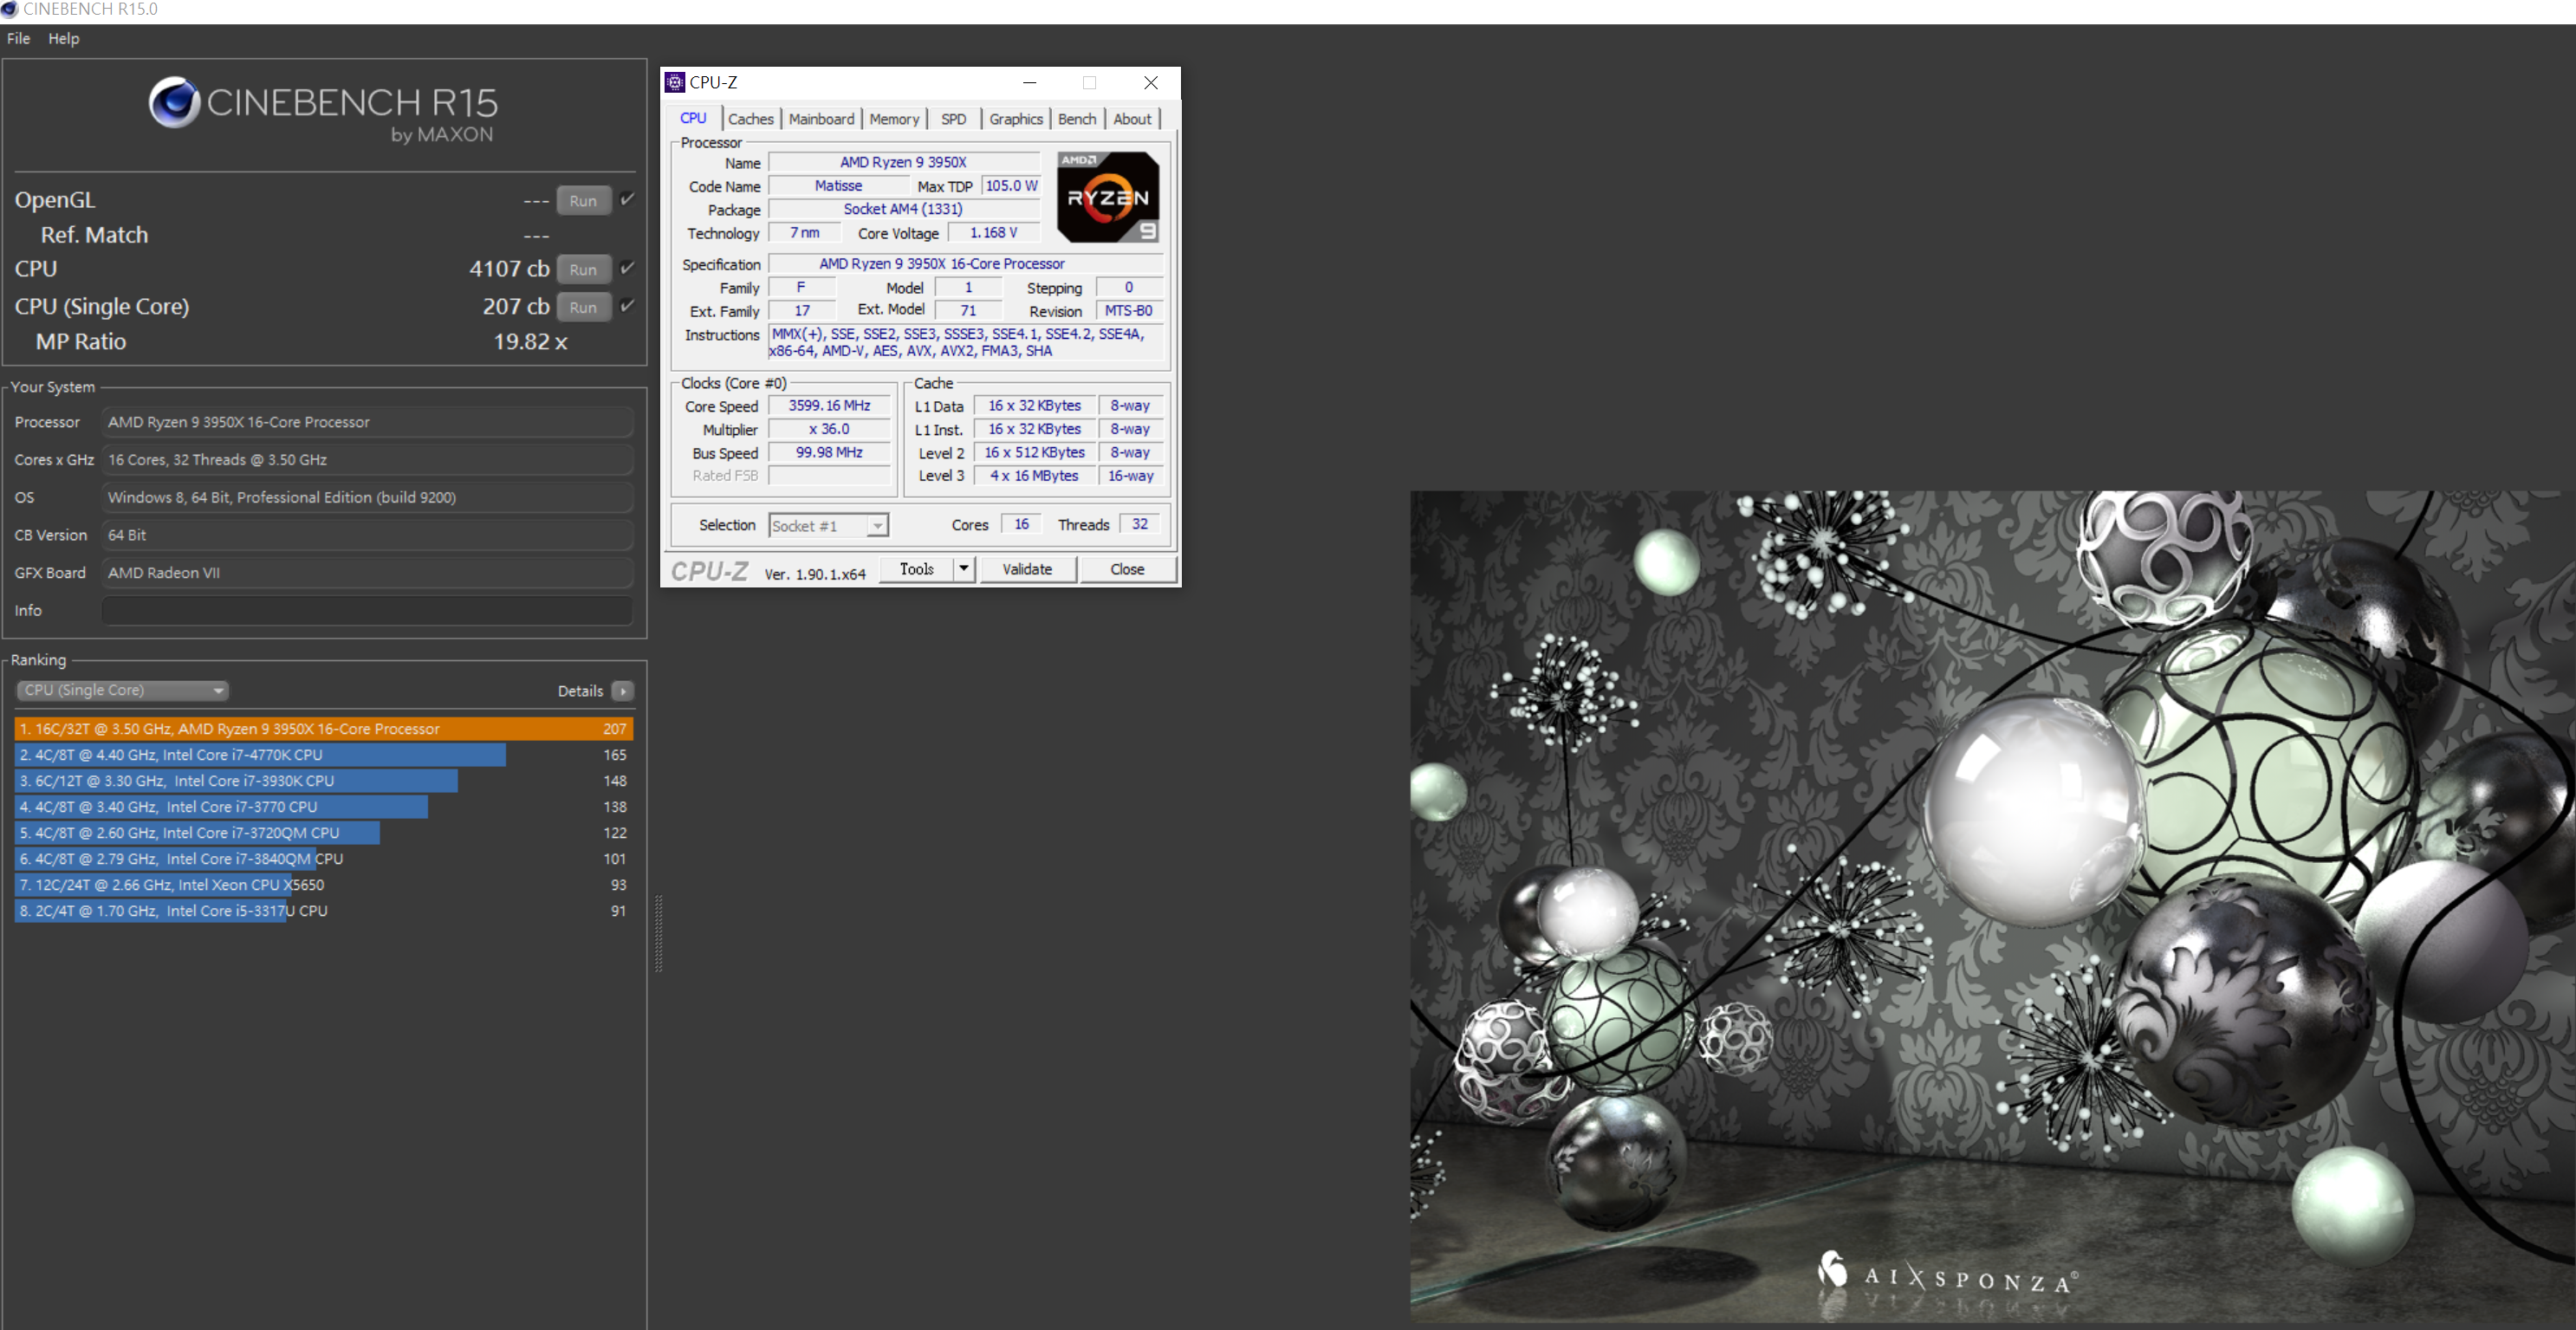Click the panel splitter handle beside Ranking

pos(658,933)
